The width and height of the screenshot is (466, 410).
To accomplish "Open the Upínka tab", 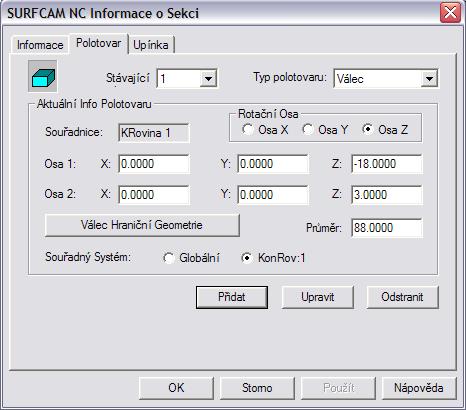I will tap(151, 45).
